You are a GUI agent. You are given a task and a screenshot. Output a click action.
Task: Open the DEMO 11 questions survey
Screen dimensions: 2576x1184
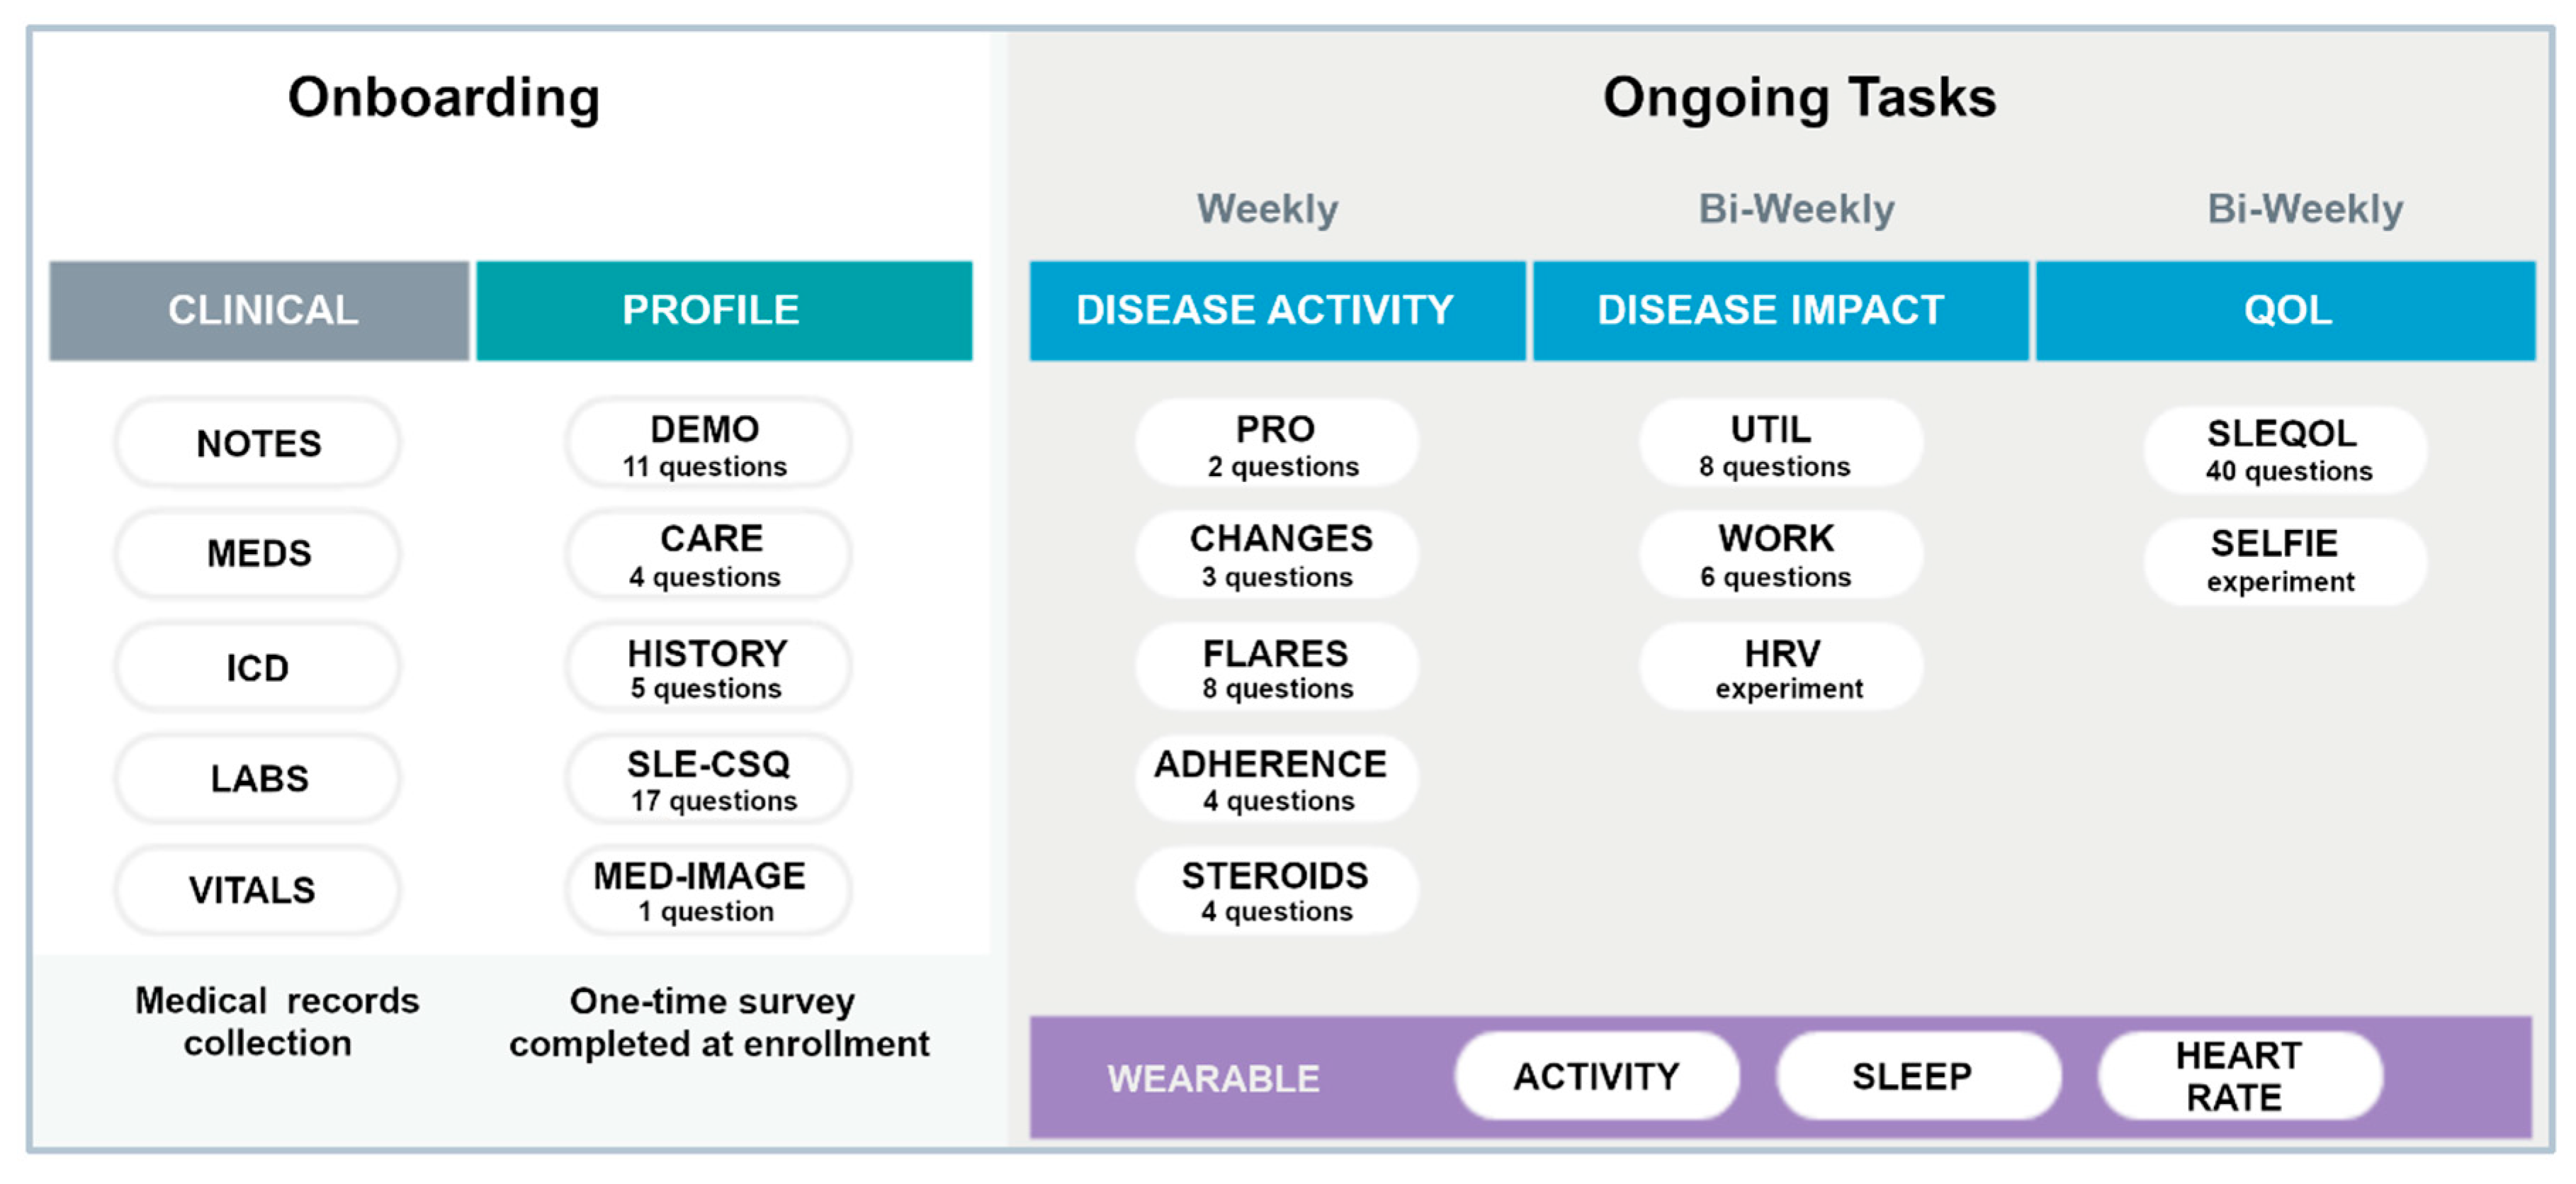pos(707,444)
